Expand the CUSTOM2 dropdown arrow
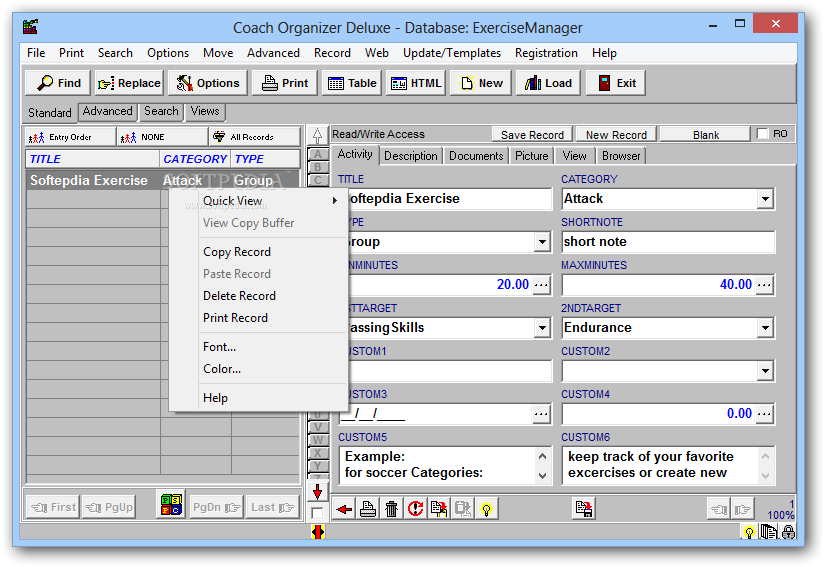825x567 pixels. point(765,371)
